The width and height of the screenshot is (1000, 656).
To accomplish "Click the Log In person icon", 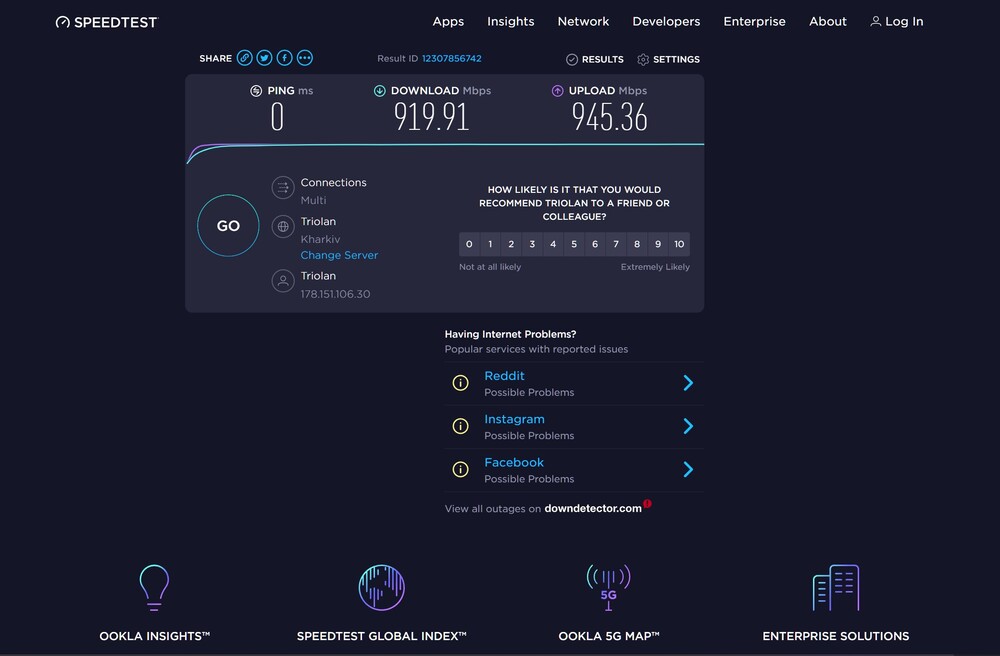I will (876, 22).
